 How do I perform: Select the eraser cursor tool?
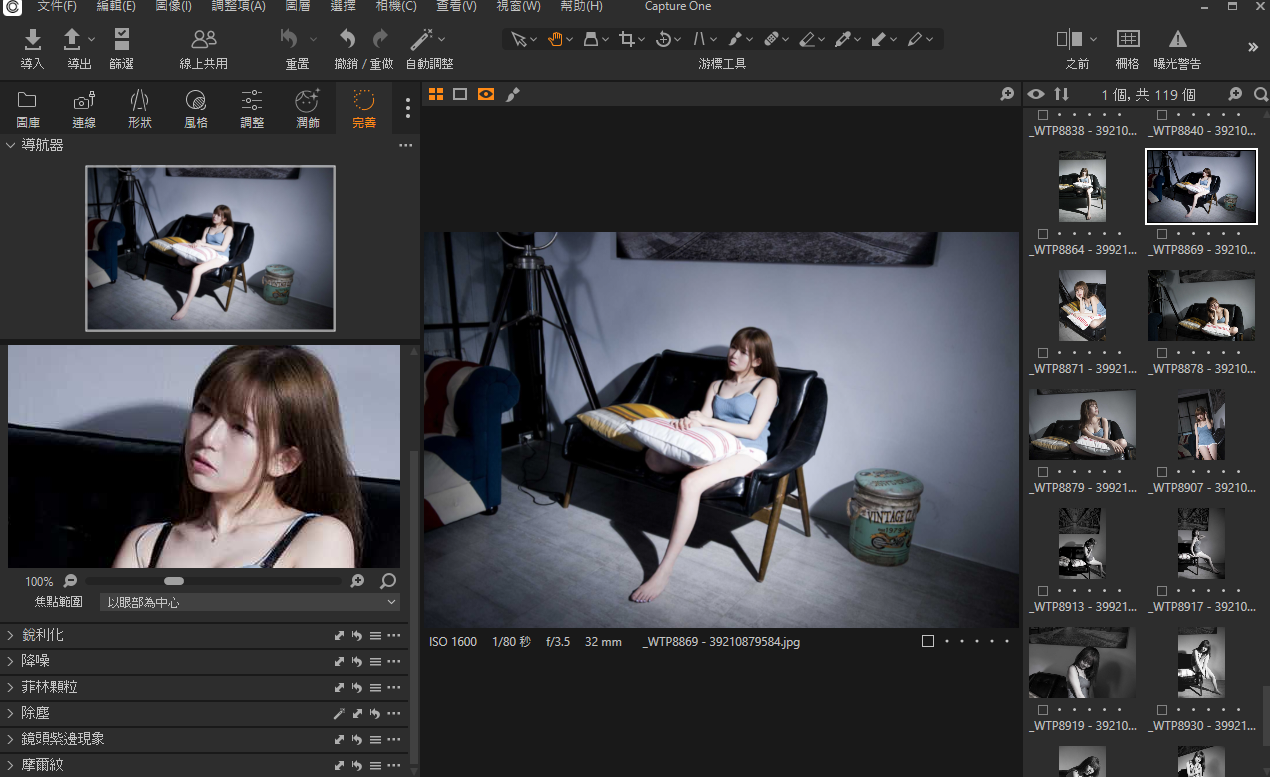click(807, 40)
